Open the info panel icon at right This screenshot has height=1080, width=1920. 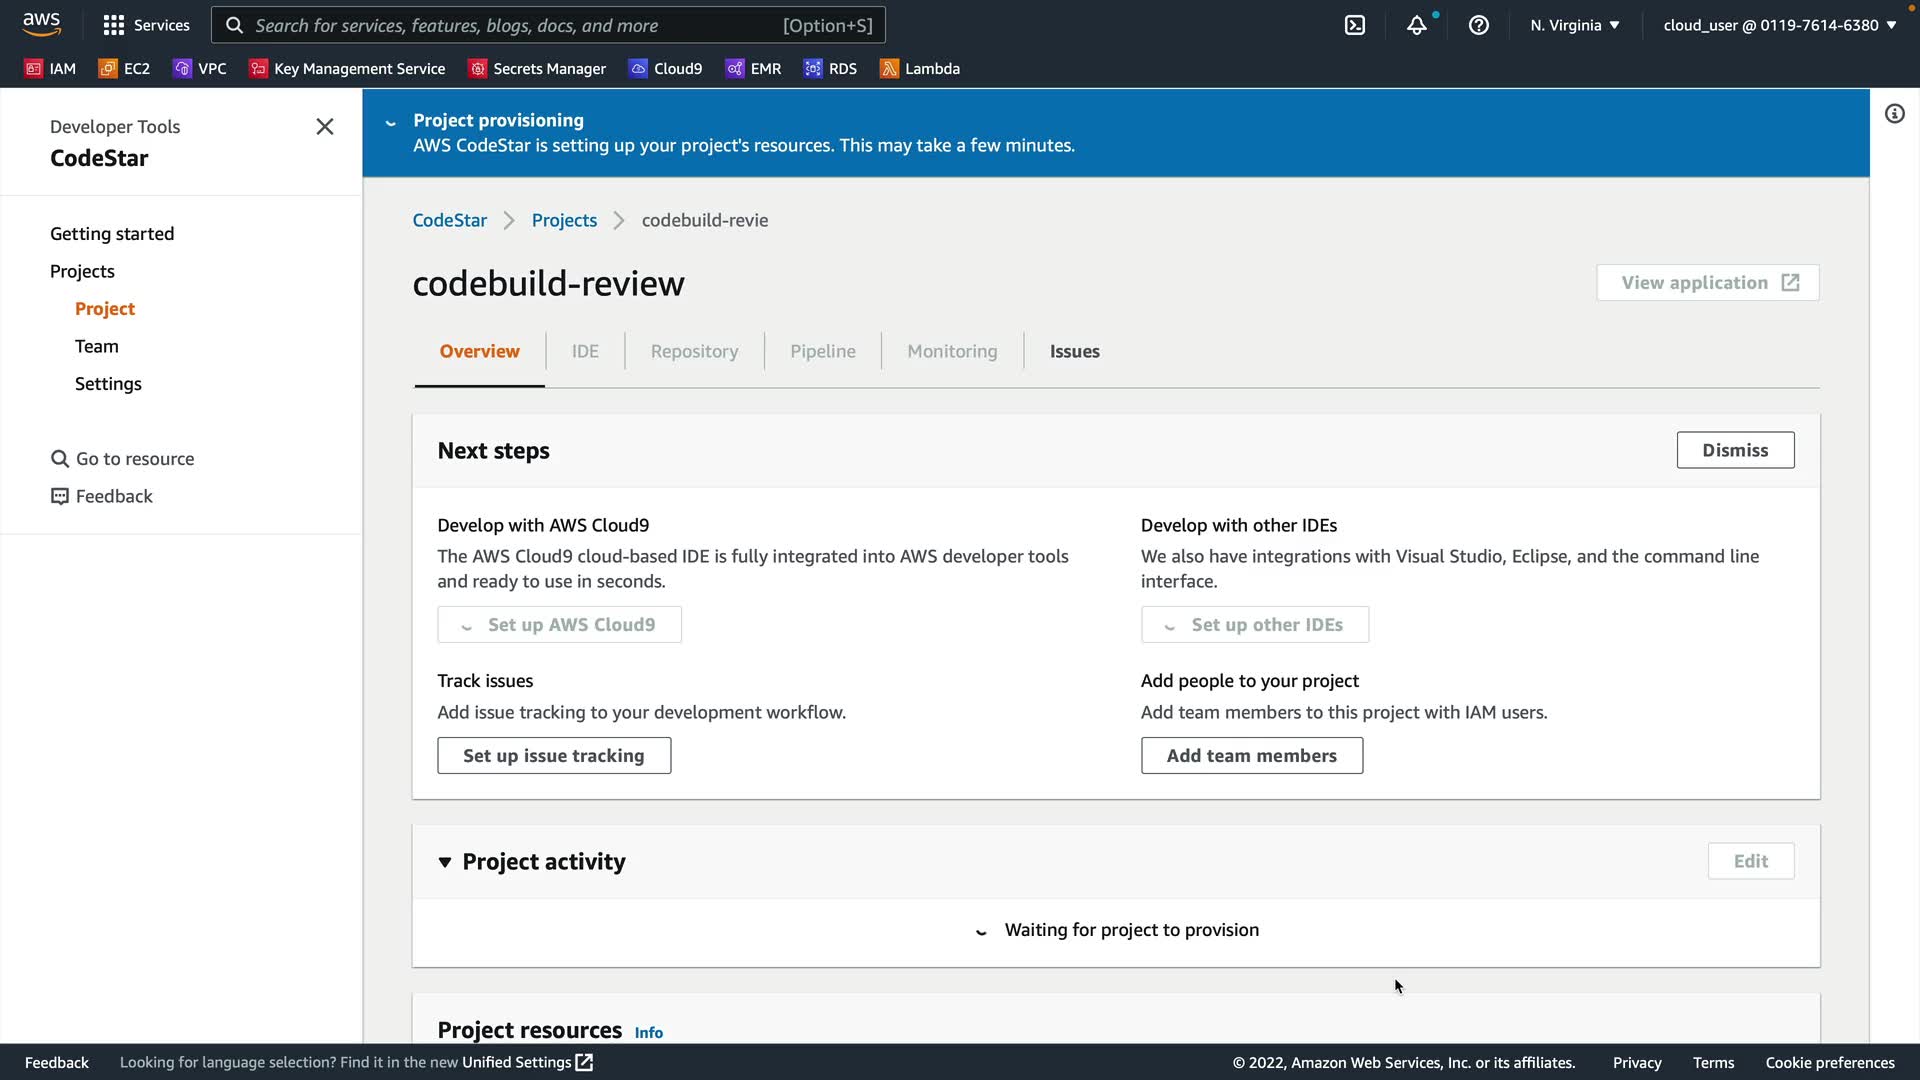[x=1895, y=114]
